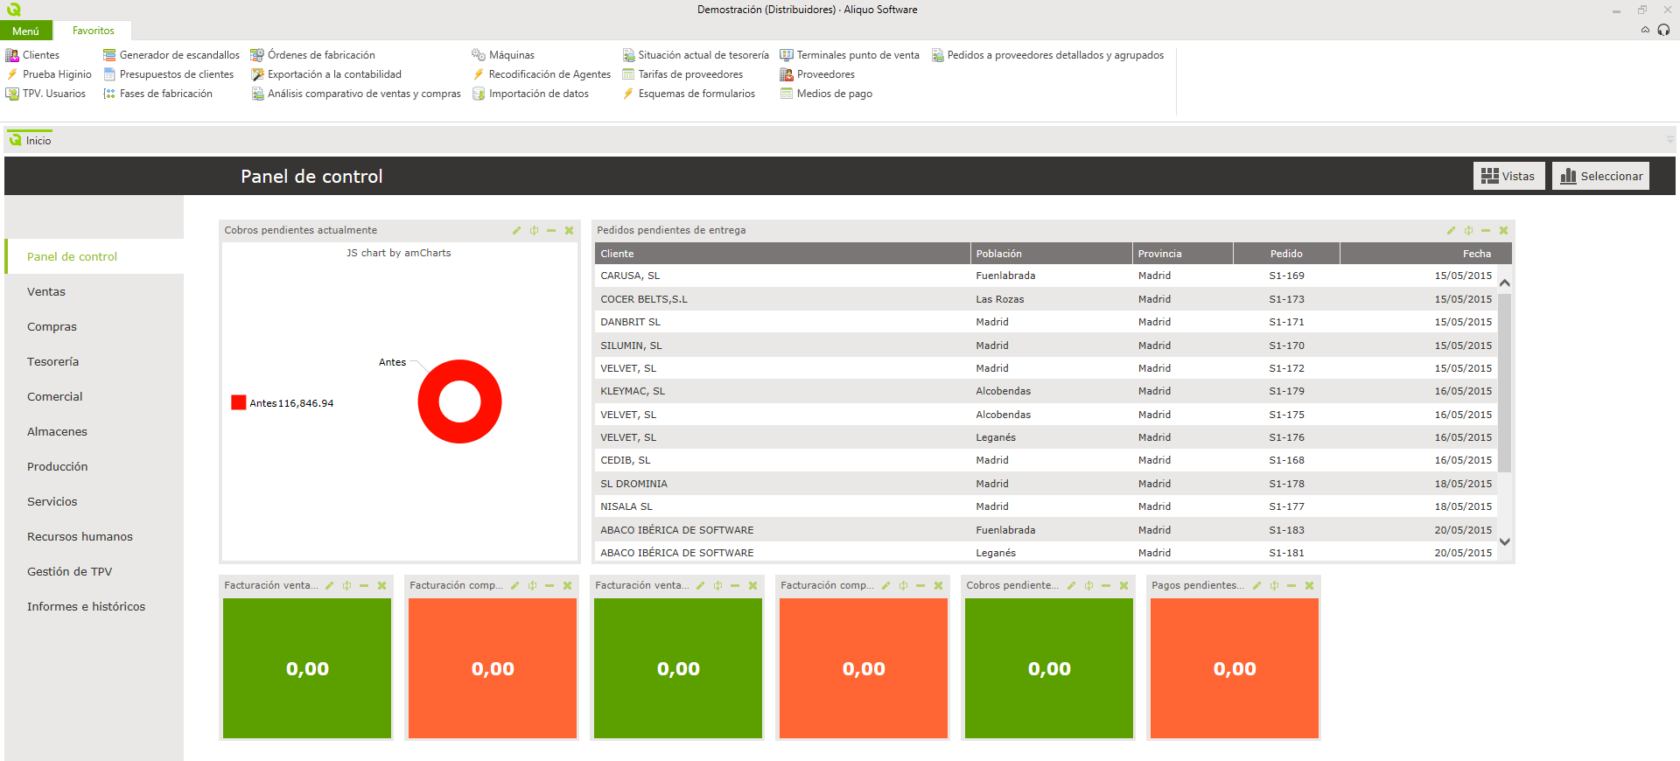This screenshot has width=1680, height=761.
Task: Edit the Cobros pendientes actualmente widget
Action: [517, 230]
